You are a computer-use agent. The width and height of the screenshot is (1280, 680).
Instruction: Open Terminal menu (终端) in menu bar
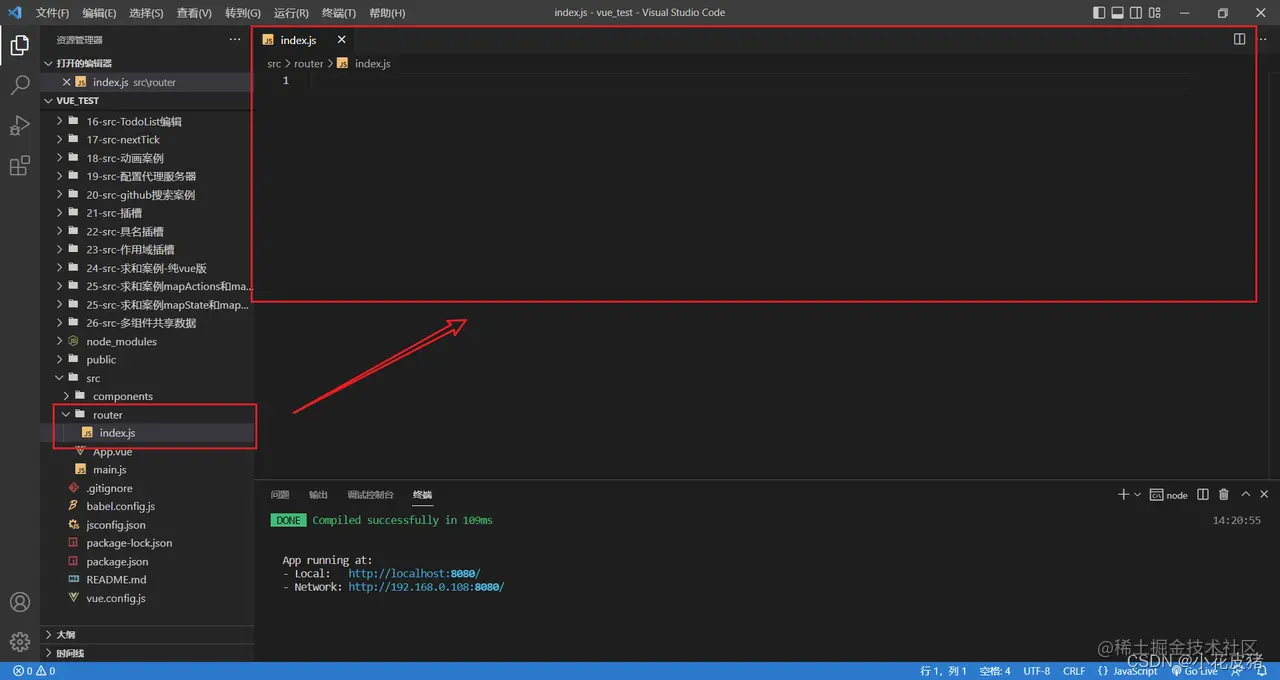click(339, 13)
